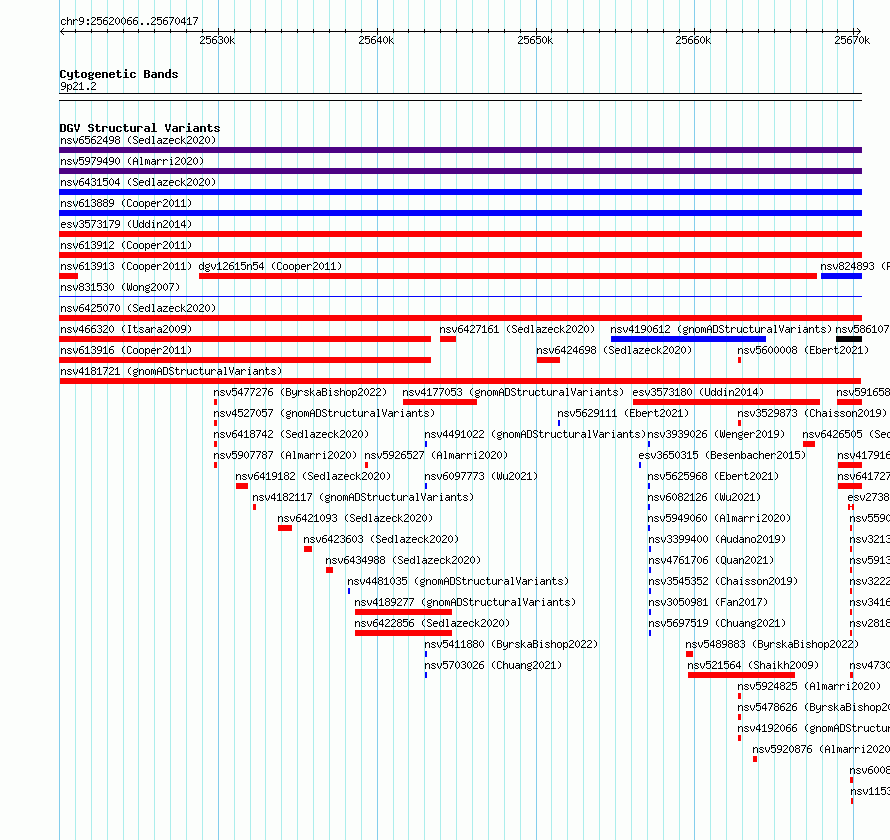Open esv3573180 (Uddin2014) variant
The width and height of the screenshot is (890, 840).
(698, 392)
